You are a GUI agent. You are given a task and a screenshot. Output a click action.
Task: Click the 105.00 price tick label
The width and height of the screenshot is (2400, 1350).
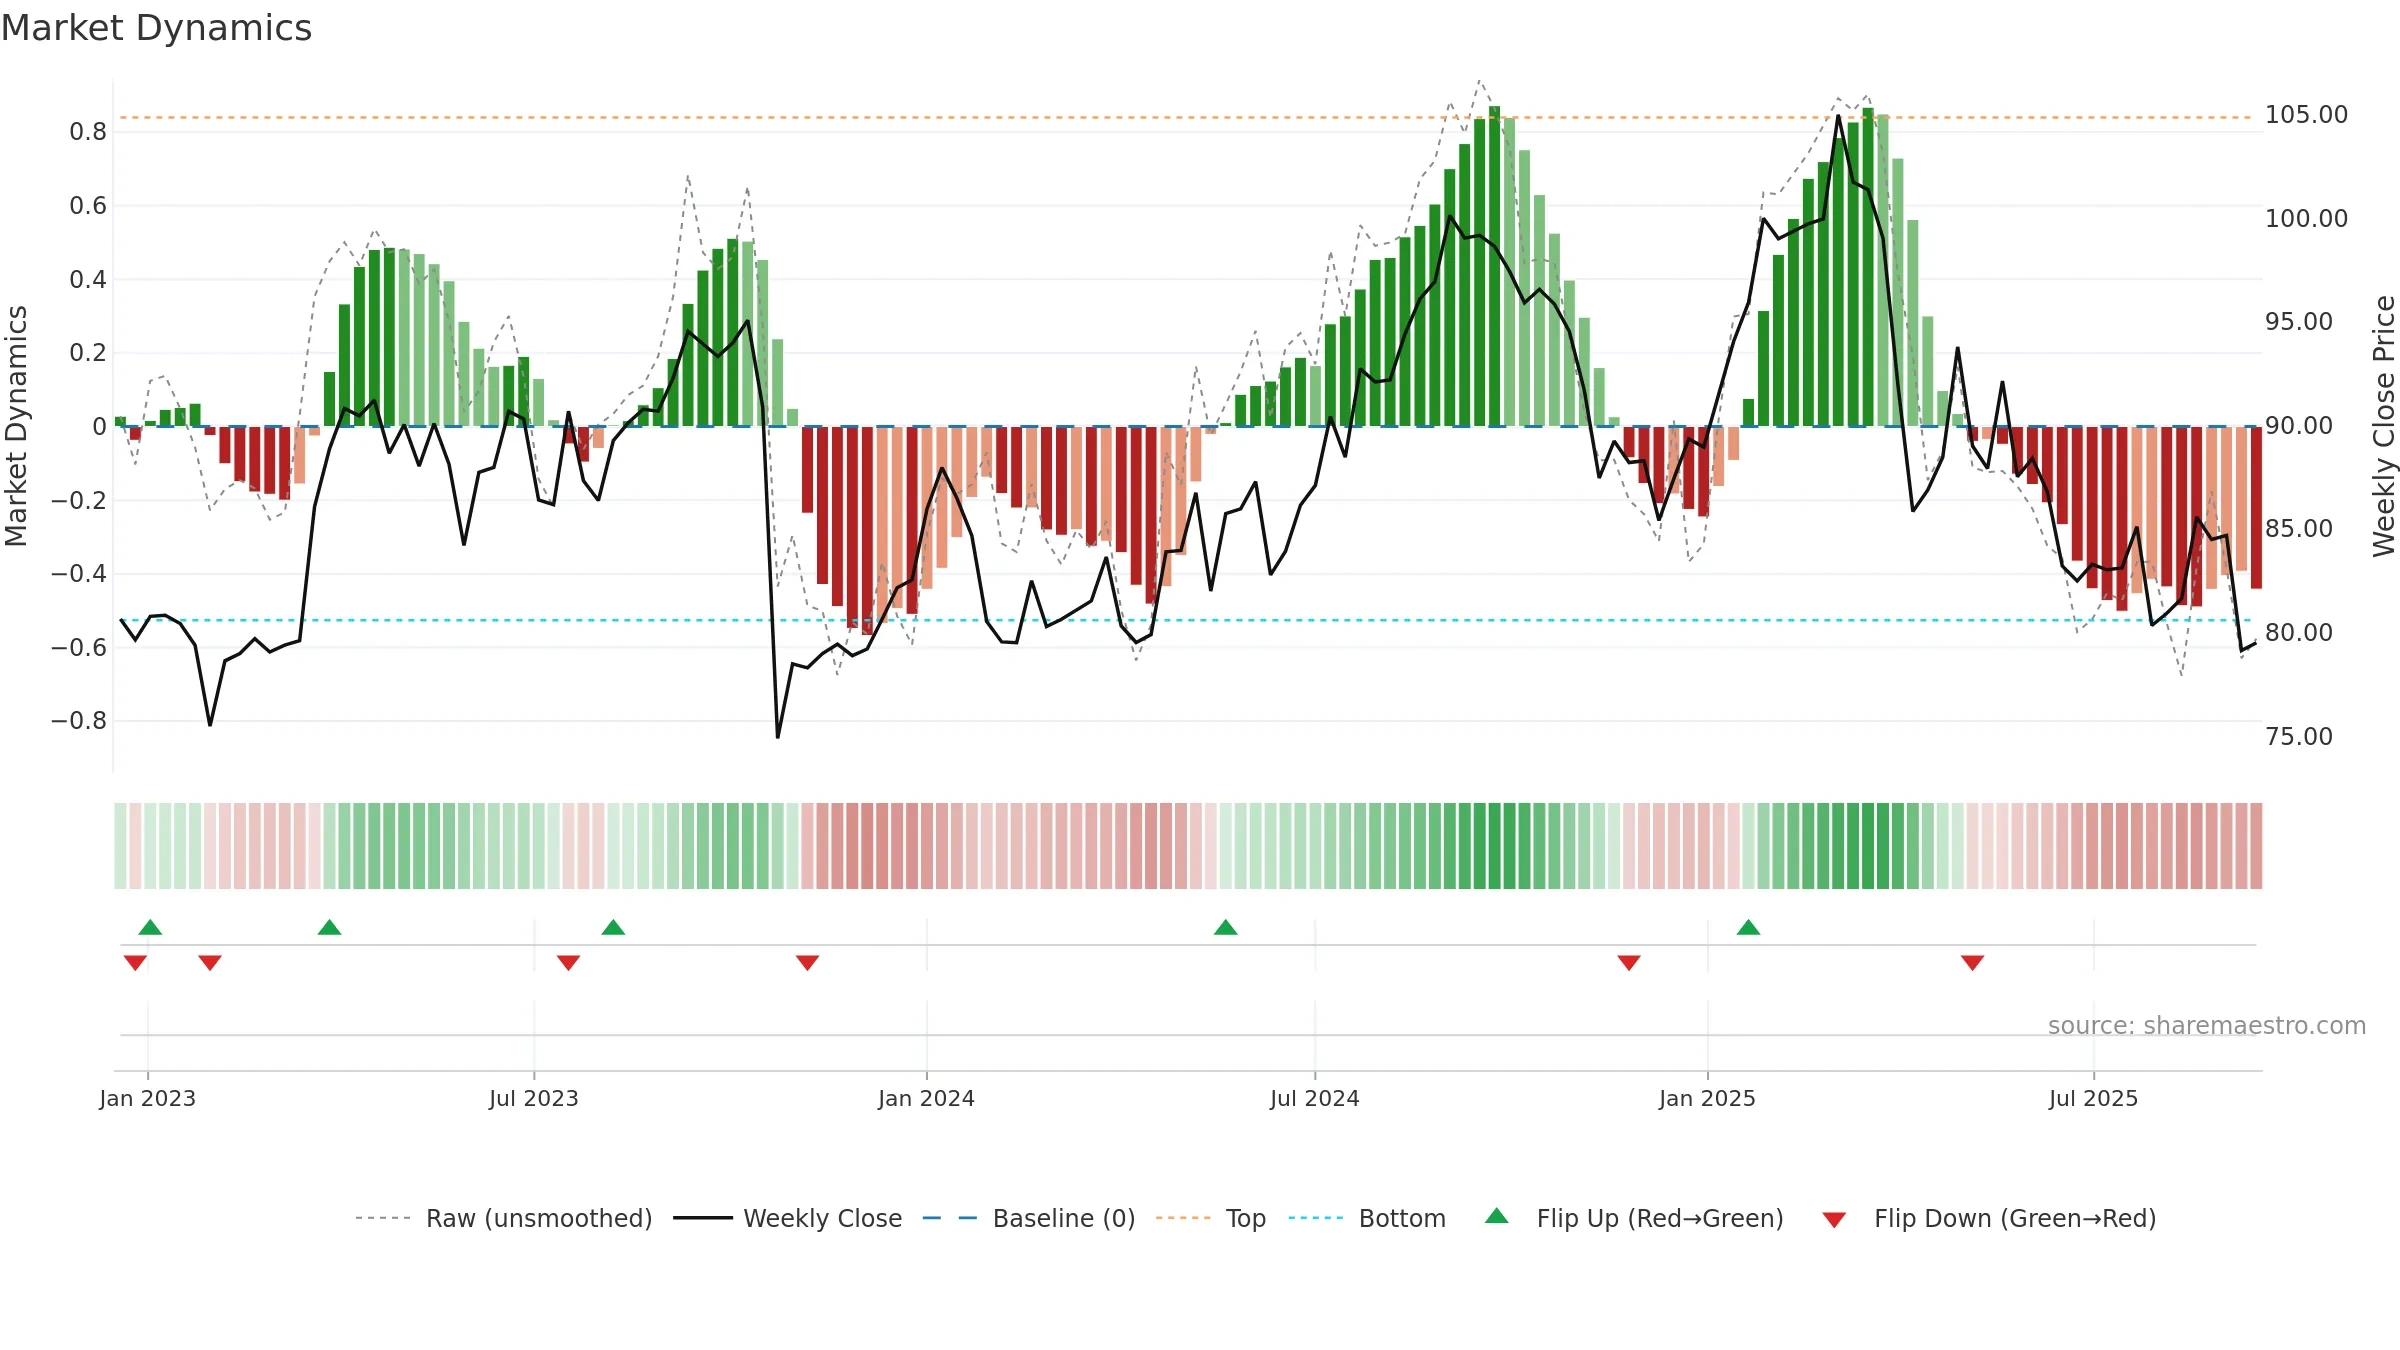point(2307,115)
